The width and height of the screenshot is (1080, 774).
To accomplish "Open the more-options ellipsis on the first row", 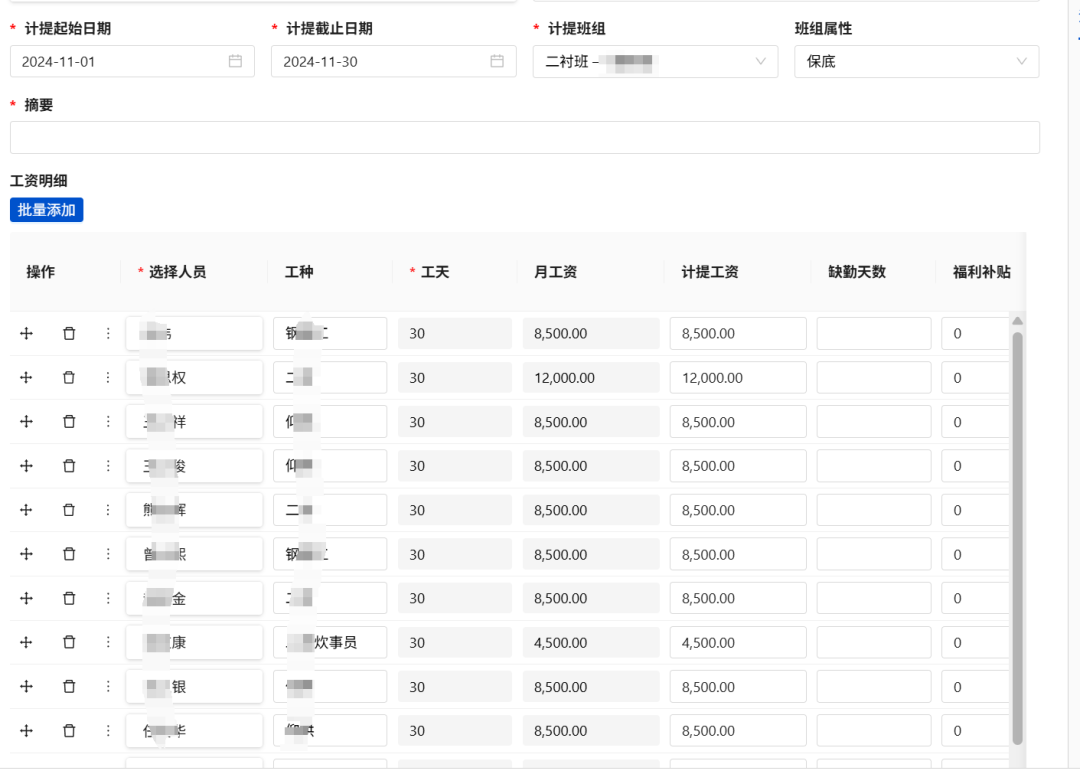I will (x=108, y=333).
